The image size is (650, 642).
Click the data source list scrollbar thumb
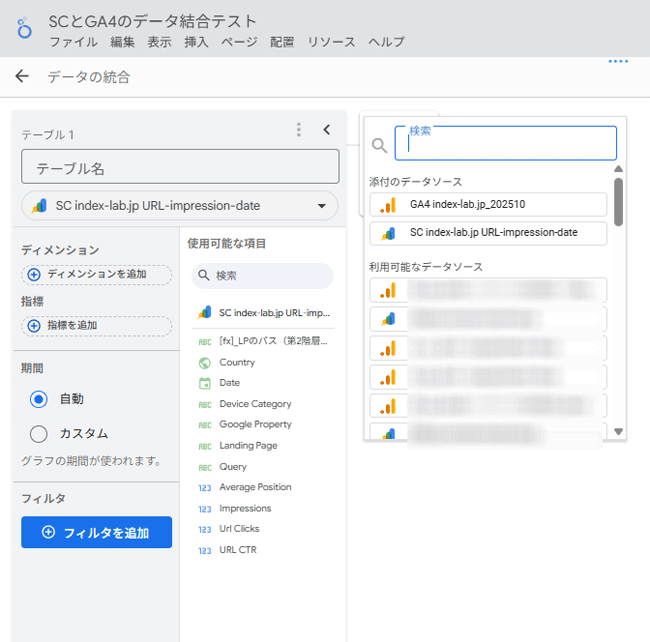tap(618, 202)
